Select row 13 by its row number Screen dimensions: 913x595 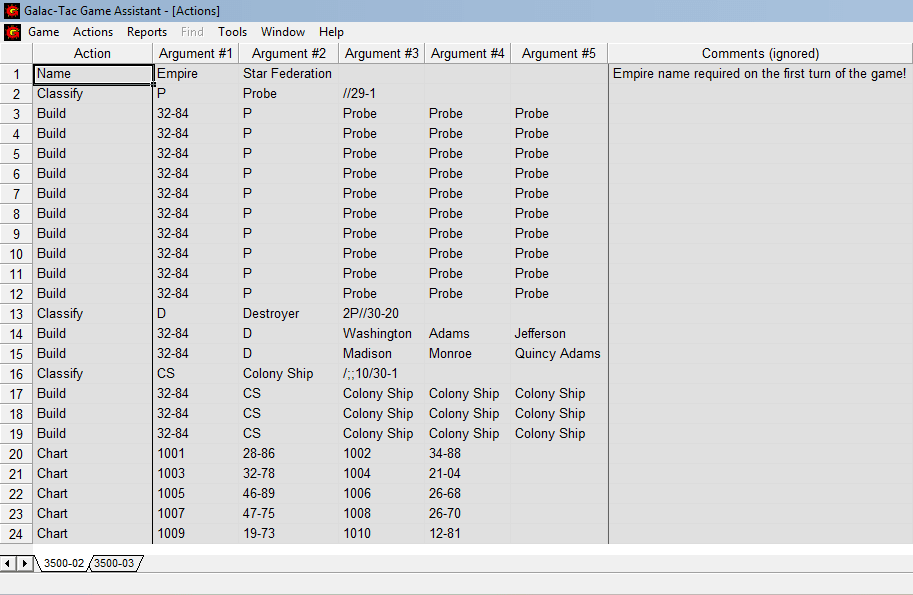click(16, 313)
